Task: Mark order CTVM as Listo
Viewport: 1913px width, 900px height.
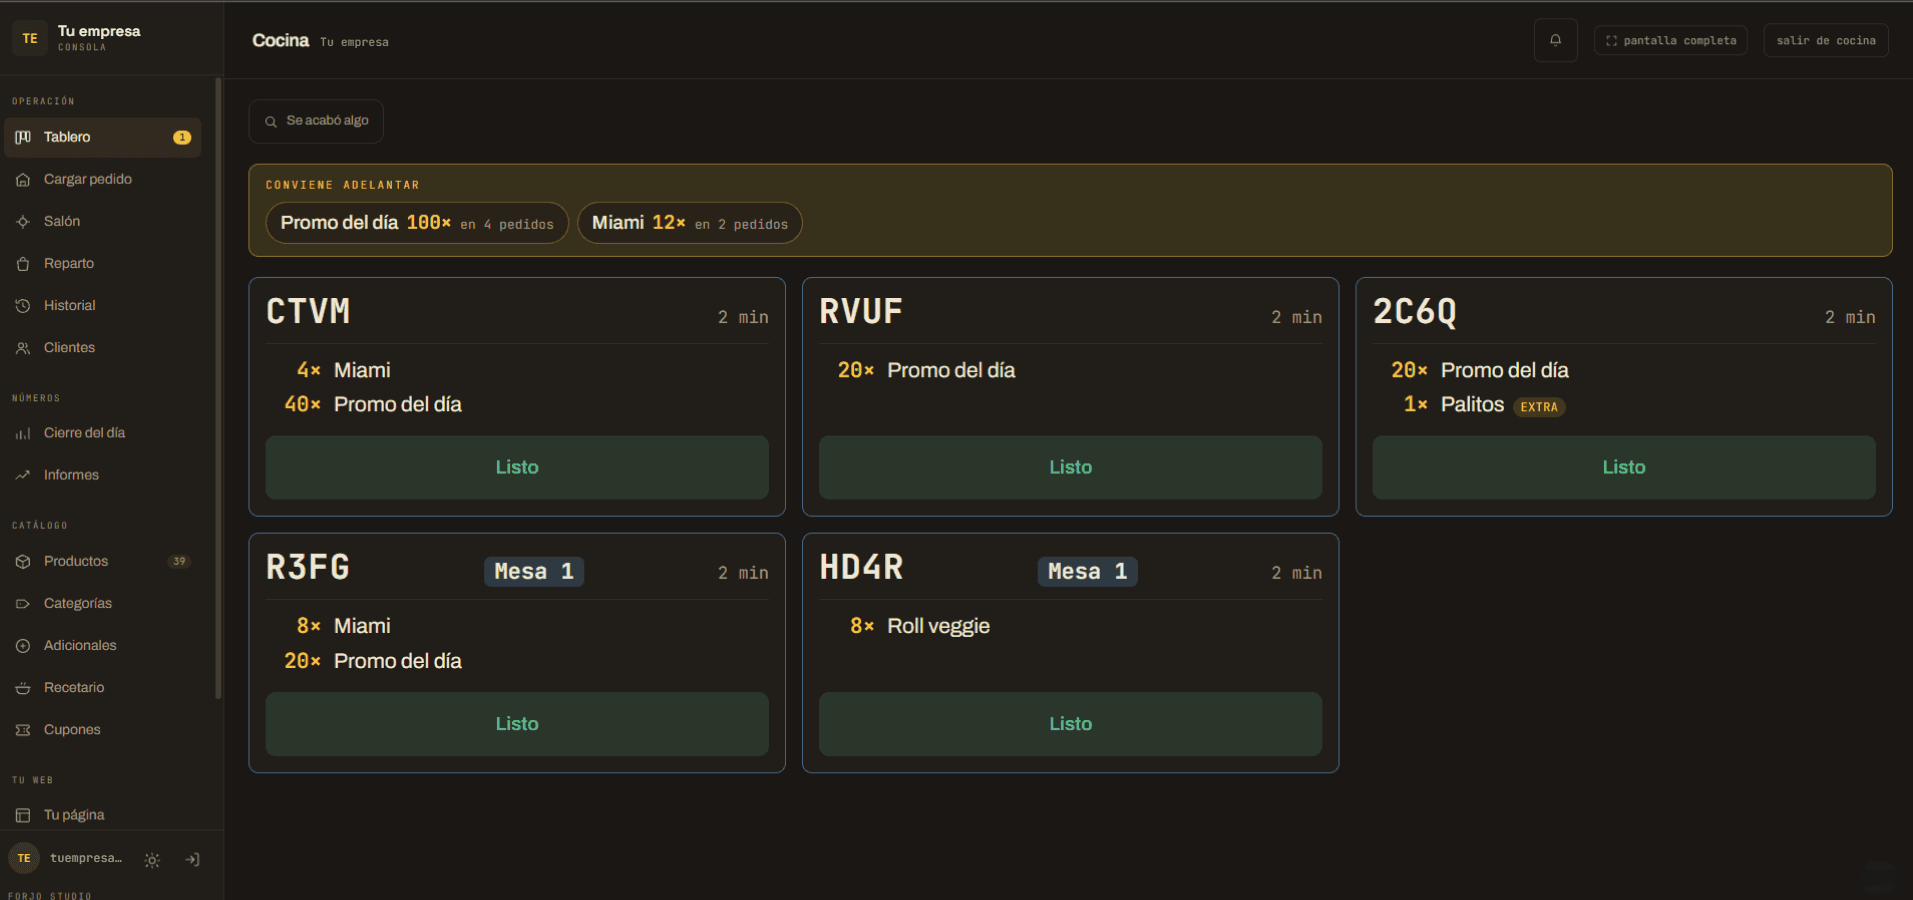Action: pyautogui.click(x=517, y=467)
